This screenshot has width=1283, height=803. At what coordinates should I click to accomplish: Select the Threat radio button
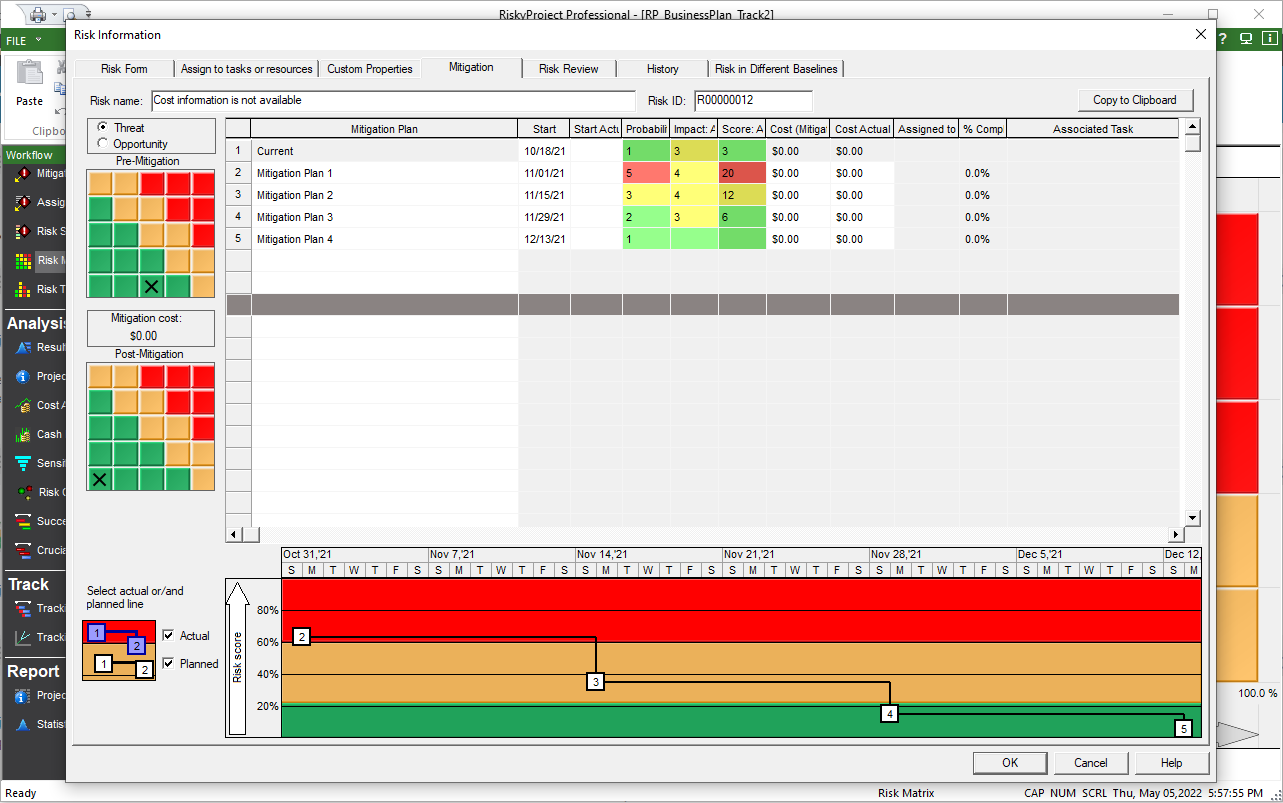pyautogui.click(x=103, y=128)
